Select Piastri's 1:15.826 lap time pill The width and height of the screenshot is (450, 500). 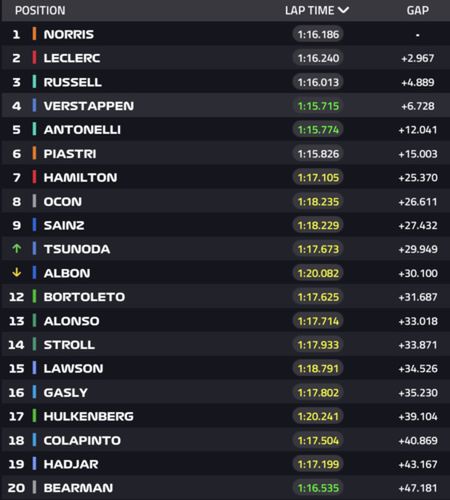click(318, 153)
